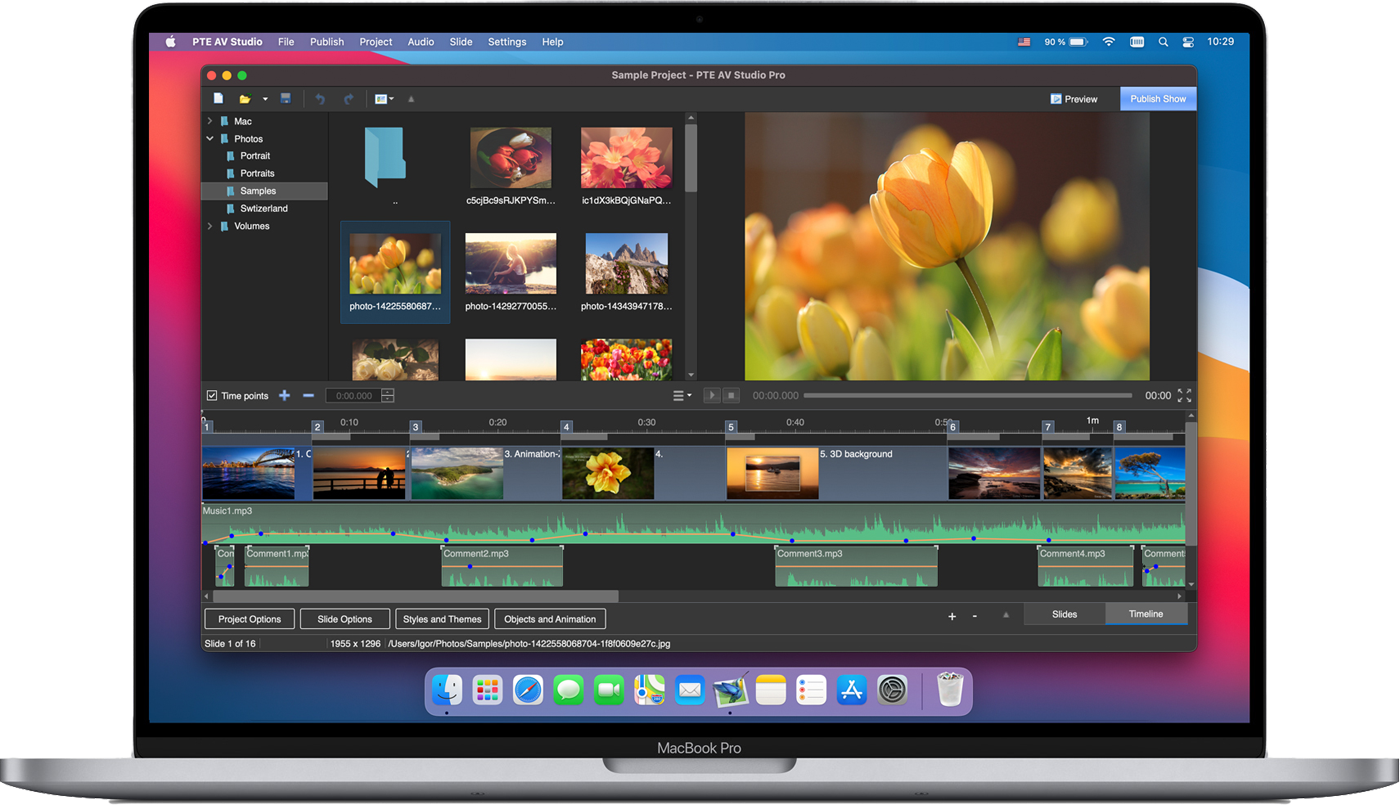Viewport: 1400px width, 805px height.
Task: Open Launchpad from the dock
Action: 487,690
